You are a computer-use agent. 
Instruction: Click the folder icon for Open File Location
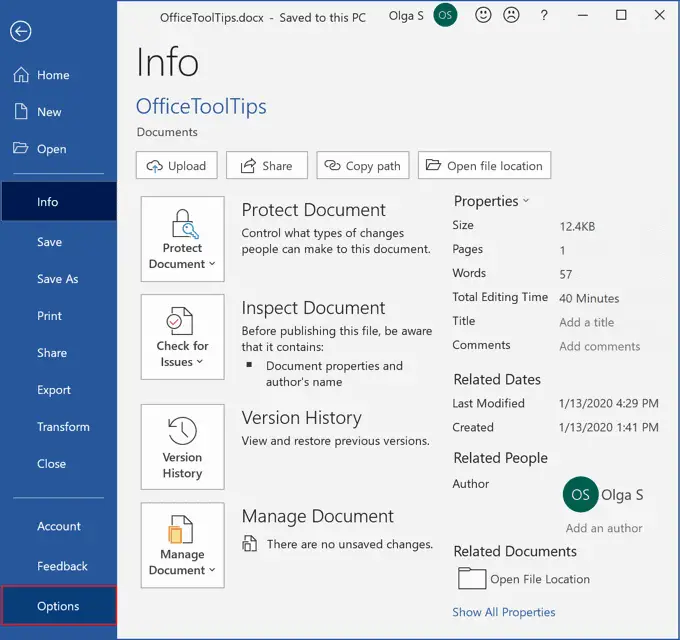(x=472, y=578)
